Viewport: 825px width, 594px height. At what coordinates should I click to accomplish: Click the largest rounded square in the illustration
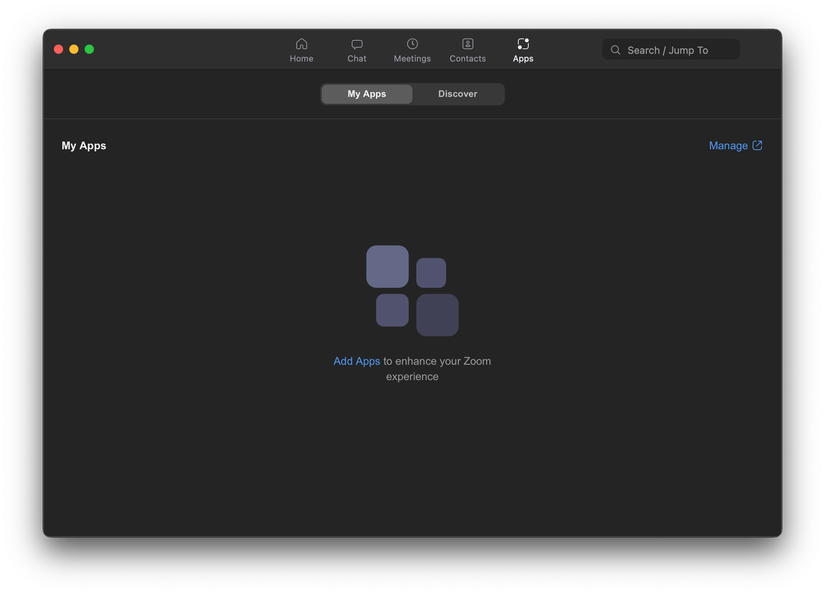(x=387, y=266)
